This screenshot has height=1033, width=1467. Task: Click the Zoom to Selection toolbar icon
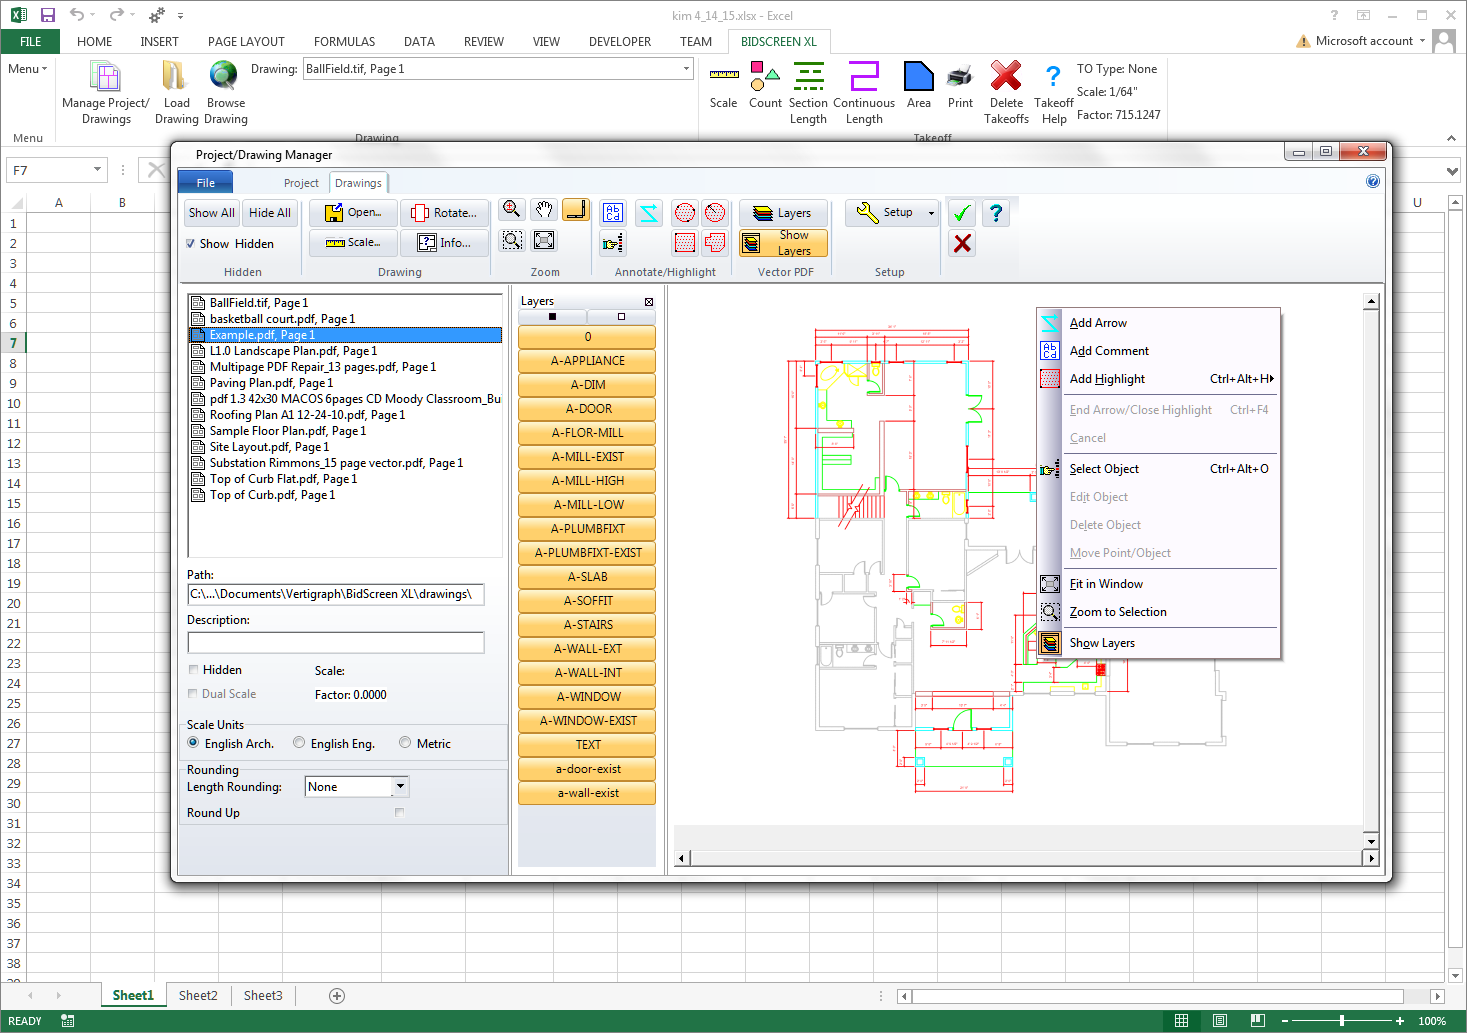point(512,240)
